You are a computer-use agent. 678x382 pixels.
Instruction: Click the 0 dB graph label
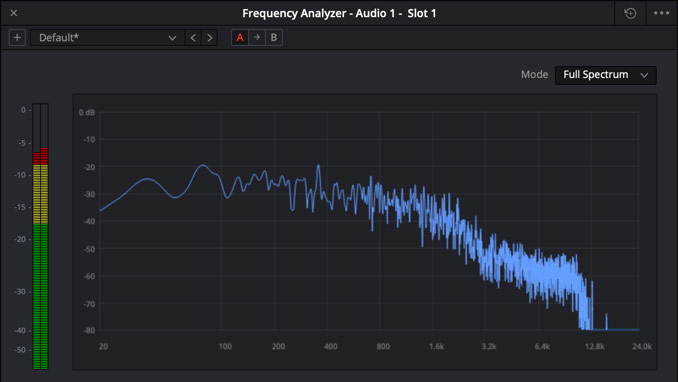tap(86, 112)
